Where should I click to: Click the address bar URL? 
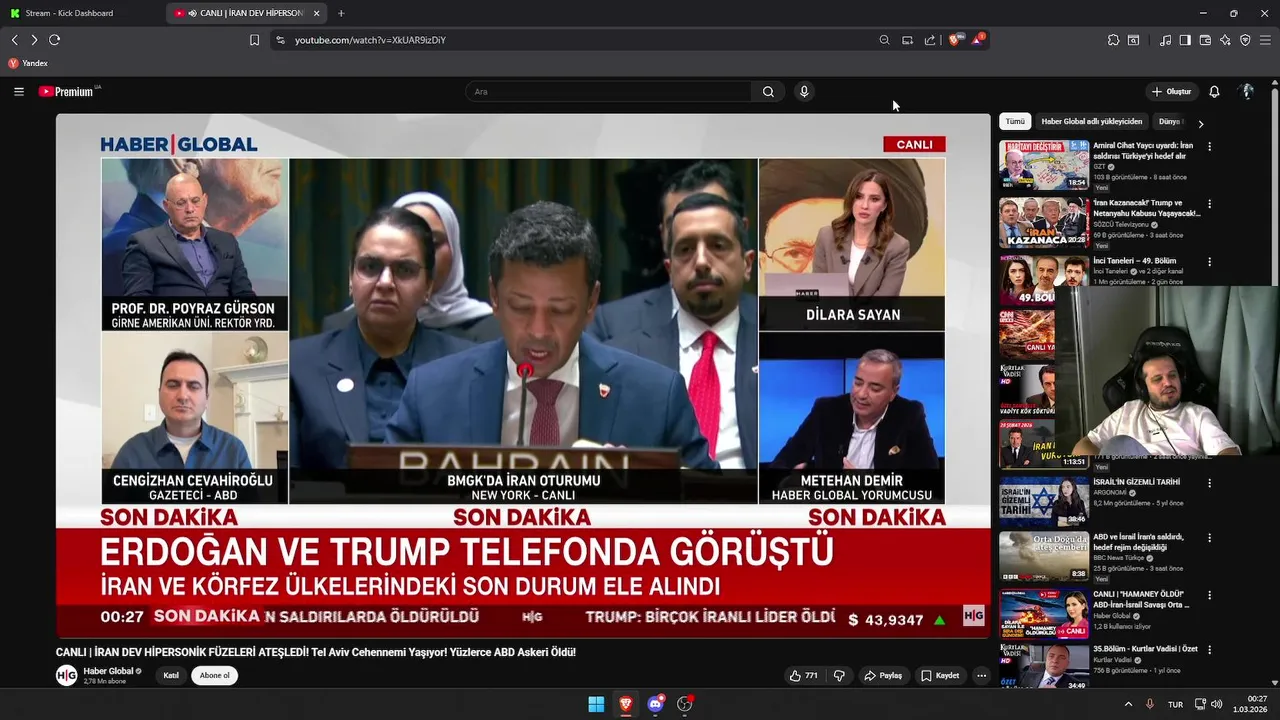370,40
